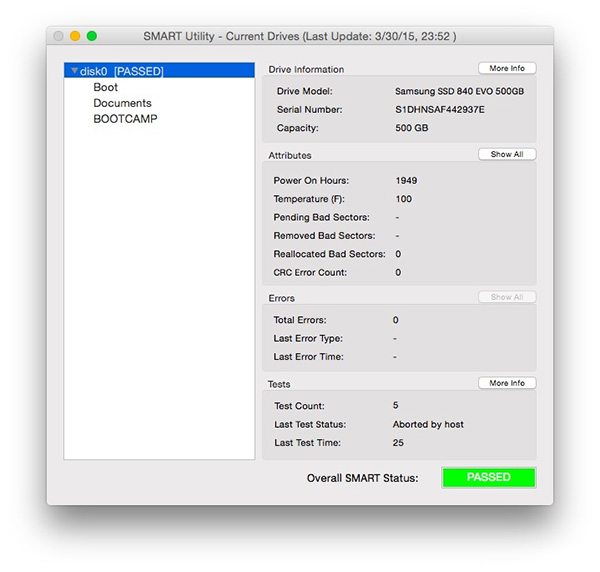Click the gray close window button
Image resolution: width=600 pixels, height=572 pixels.
tap(58, 36)
